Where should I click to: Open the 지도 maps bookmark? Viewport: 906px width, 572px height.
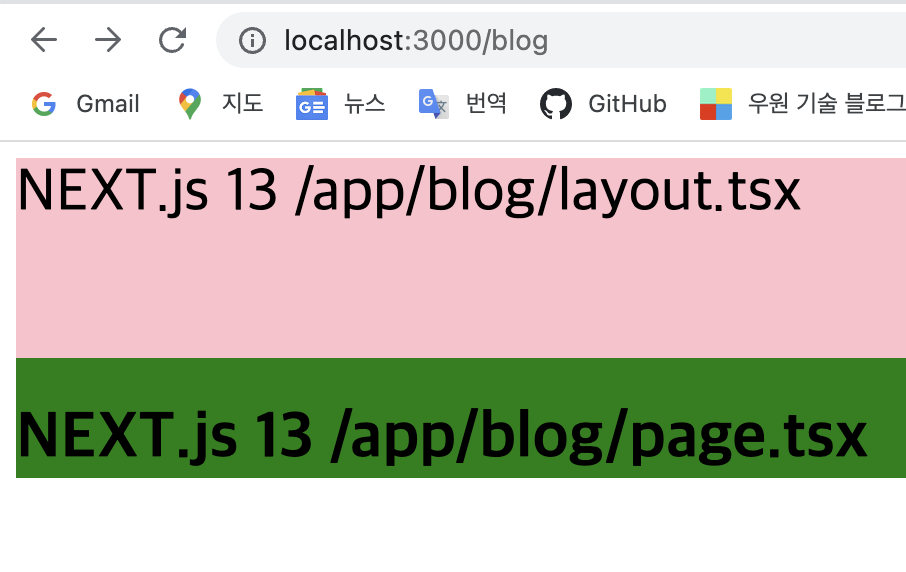point(220,104)
